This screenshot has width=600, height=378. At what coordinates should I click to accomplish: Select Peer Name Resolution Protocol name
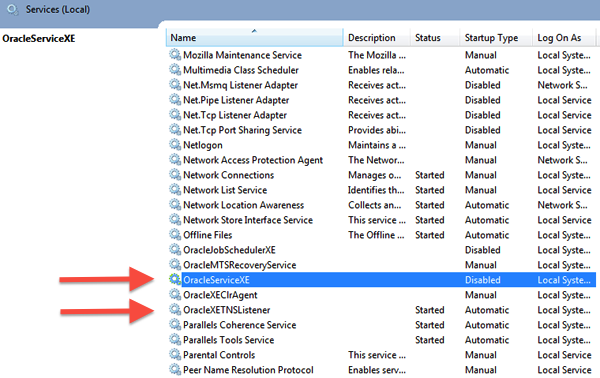248,370
